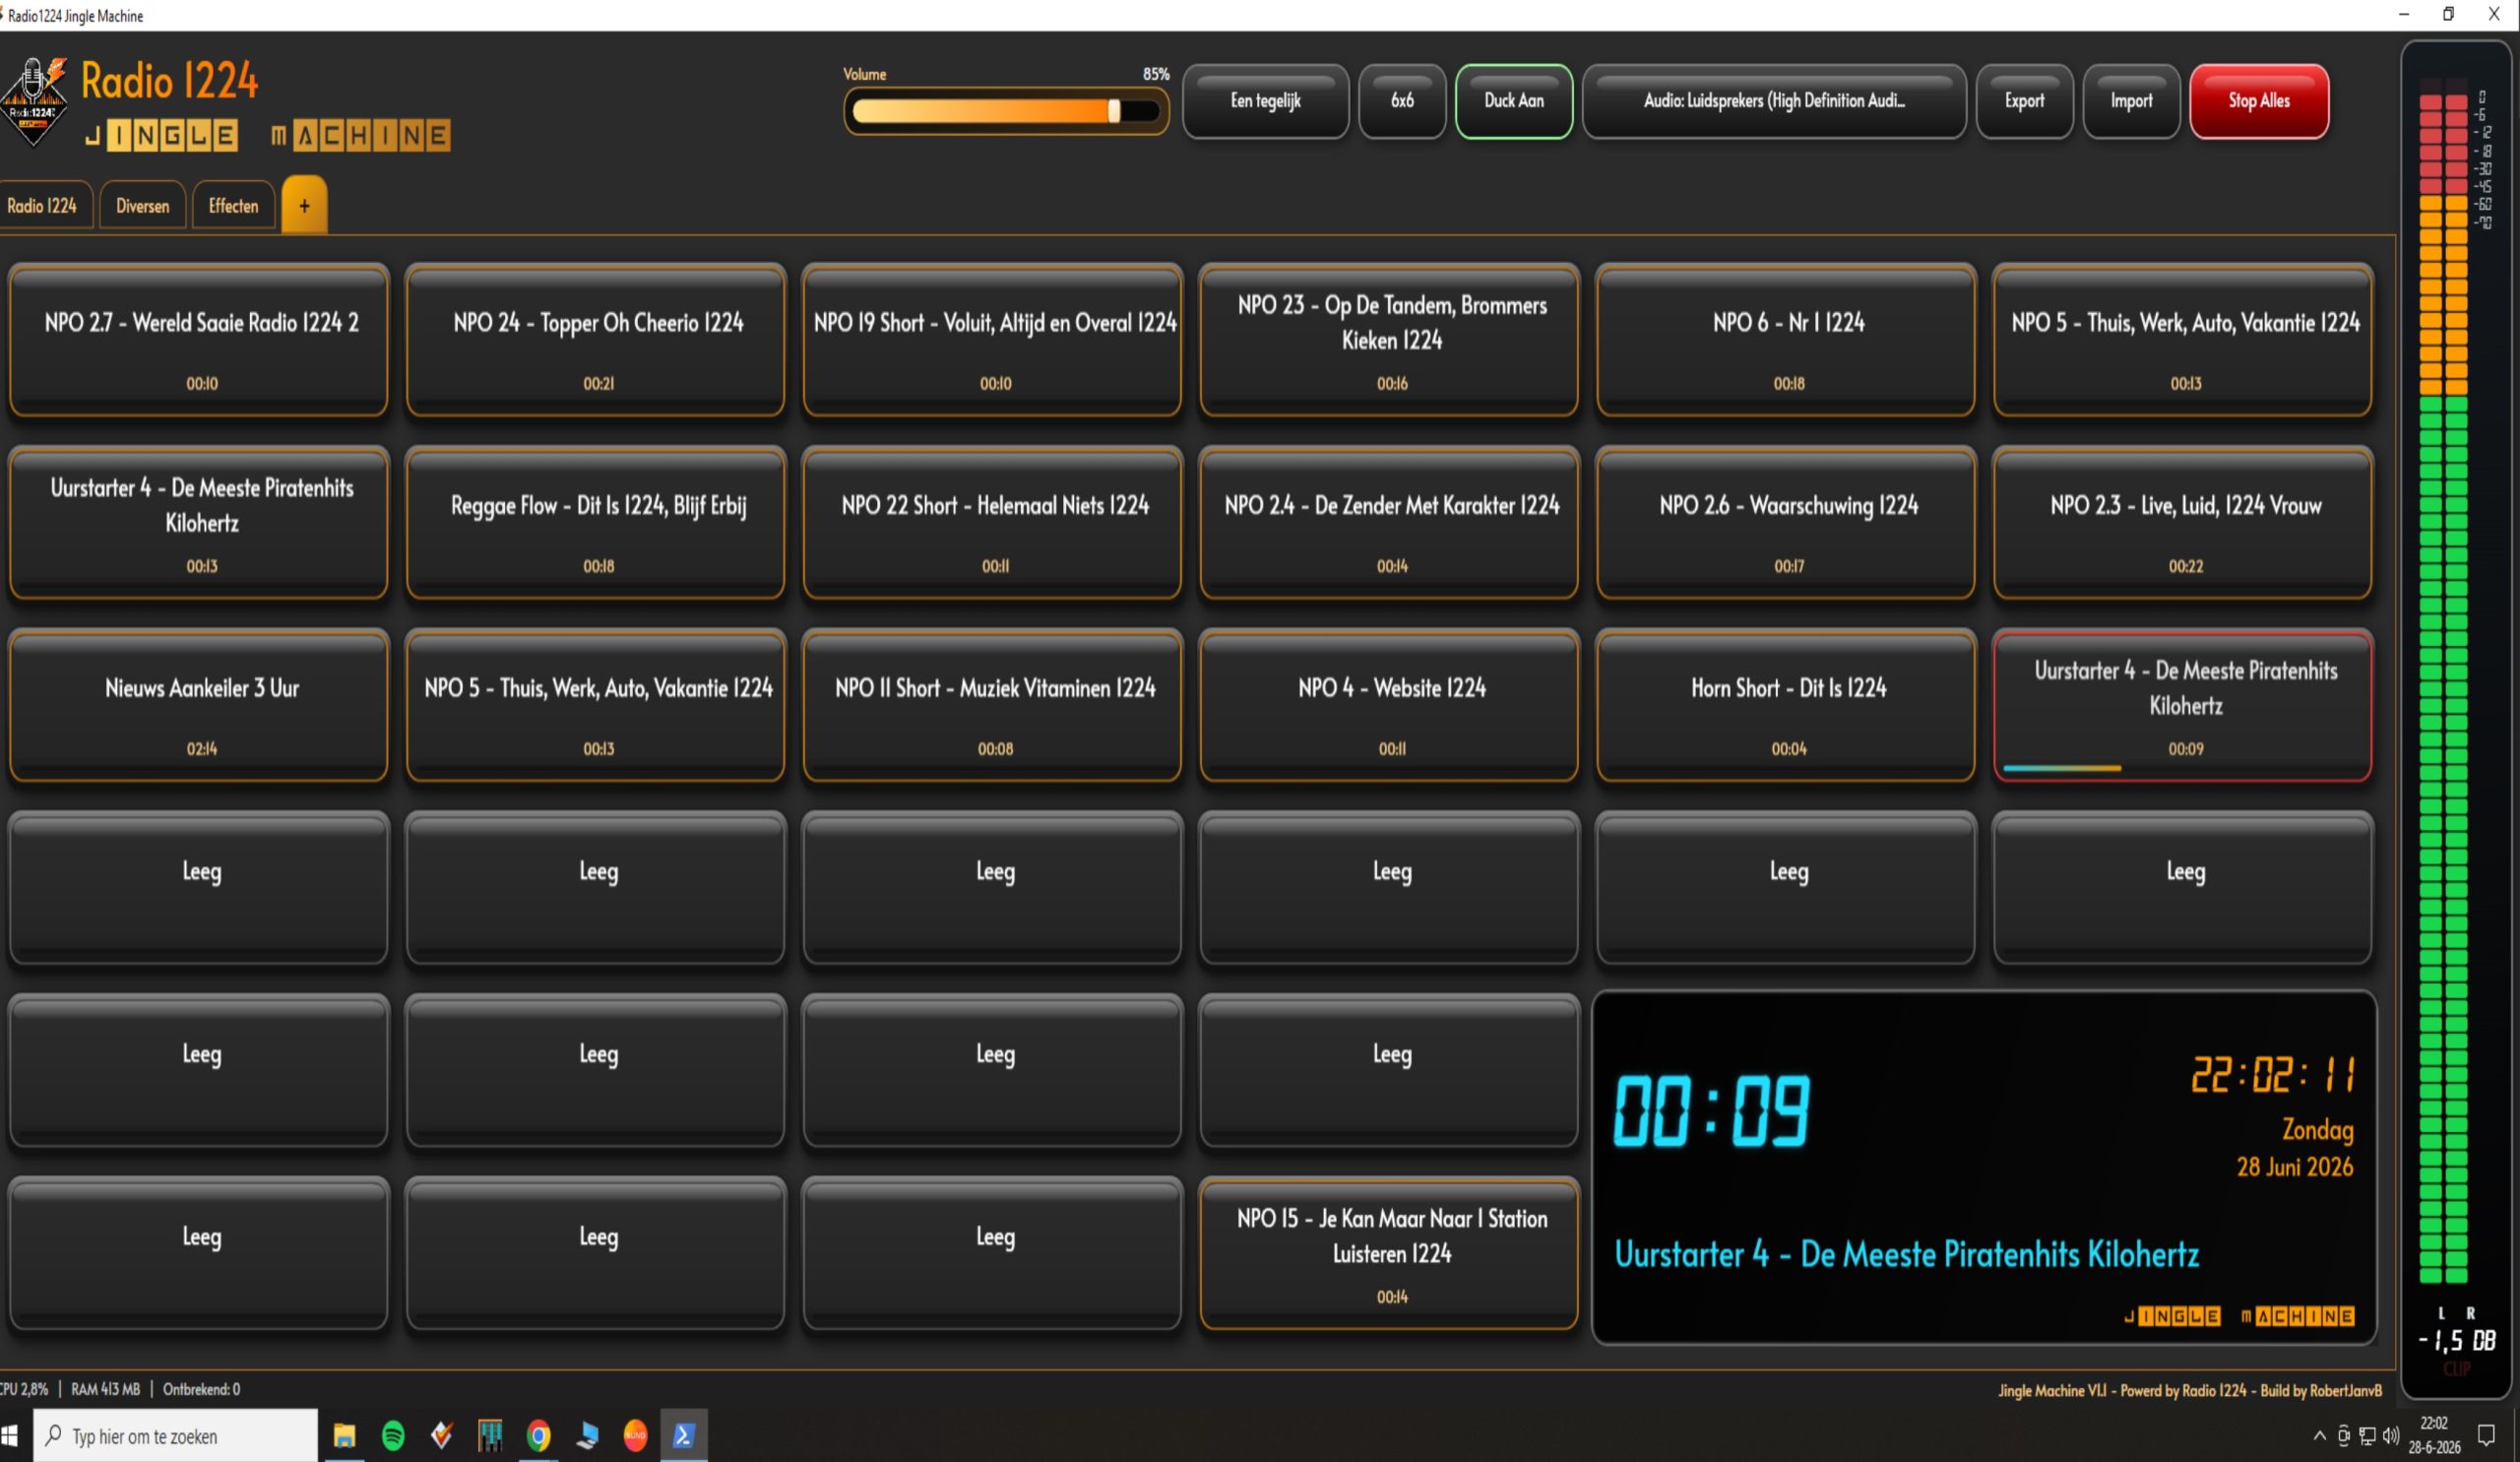Switch to the Effecten tab
Viewport: 2520px width, 1462px height.
tap(233, 206)
